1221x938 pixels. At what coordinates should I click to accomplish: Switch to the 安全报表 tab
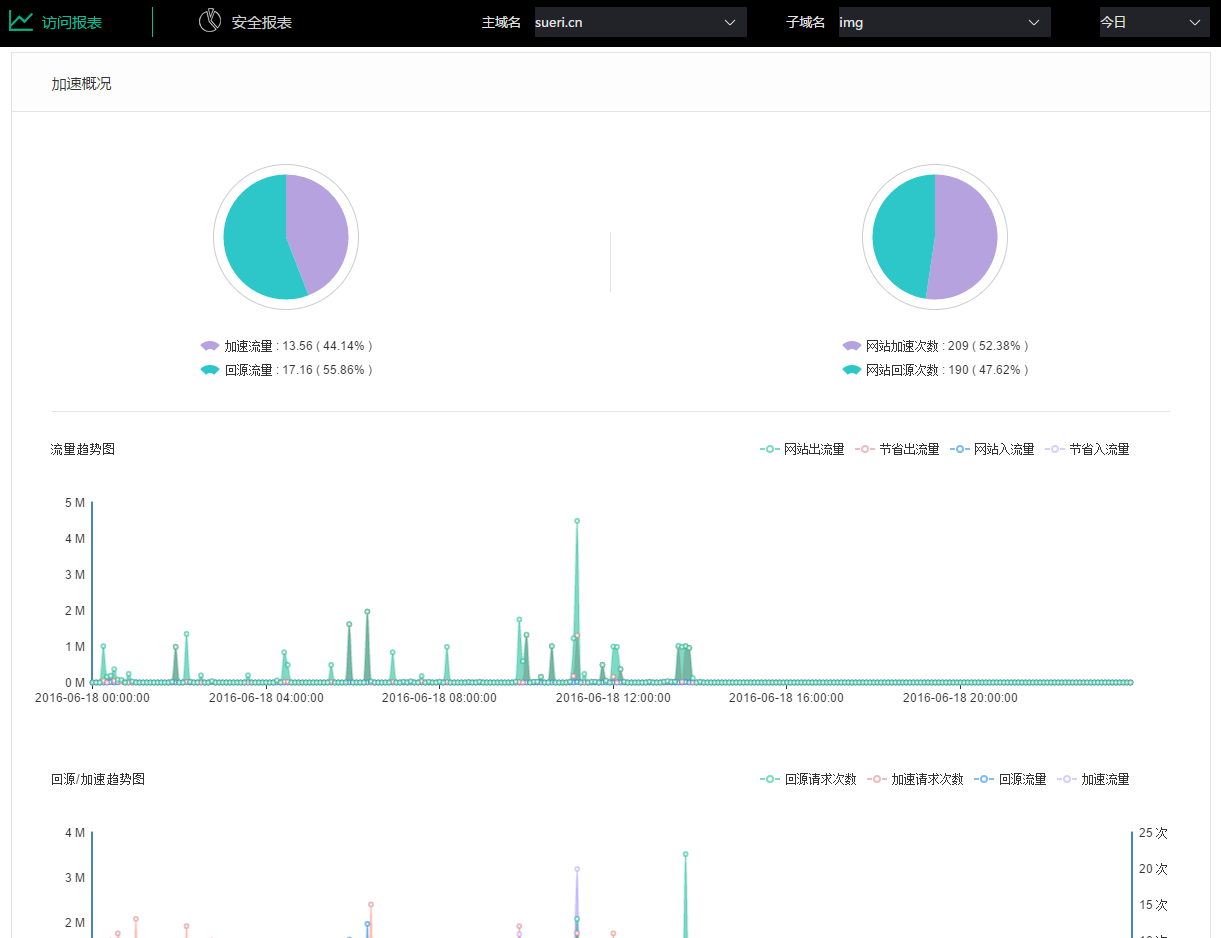[x=261, y=22]
